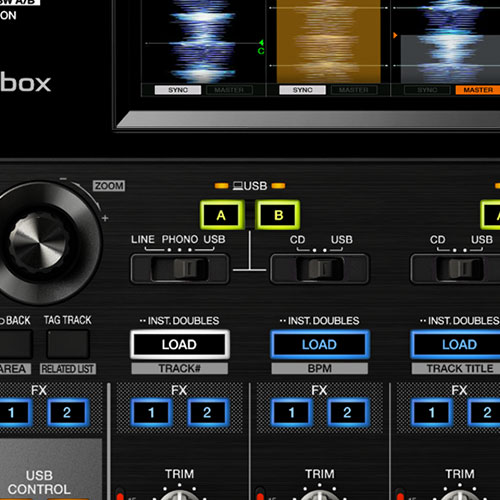Click the BPM label under the LOAD button
The width and height of the screenshot is (500, 500).
click(320, 368)
